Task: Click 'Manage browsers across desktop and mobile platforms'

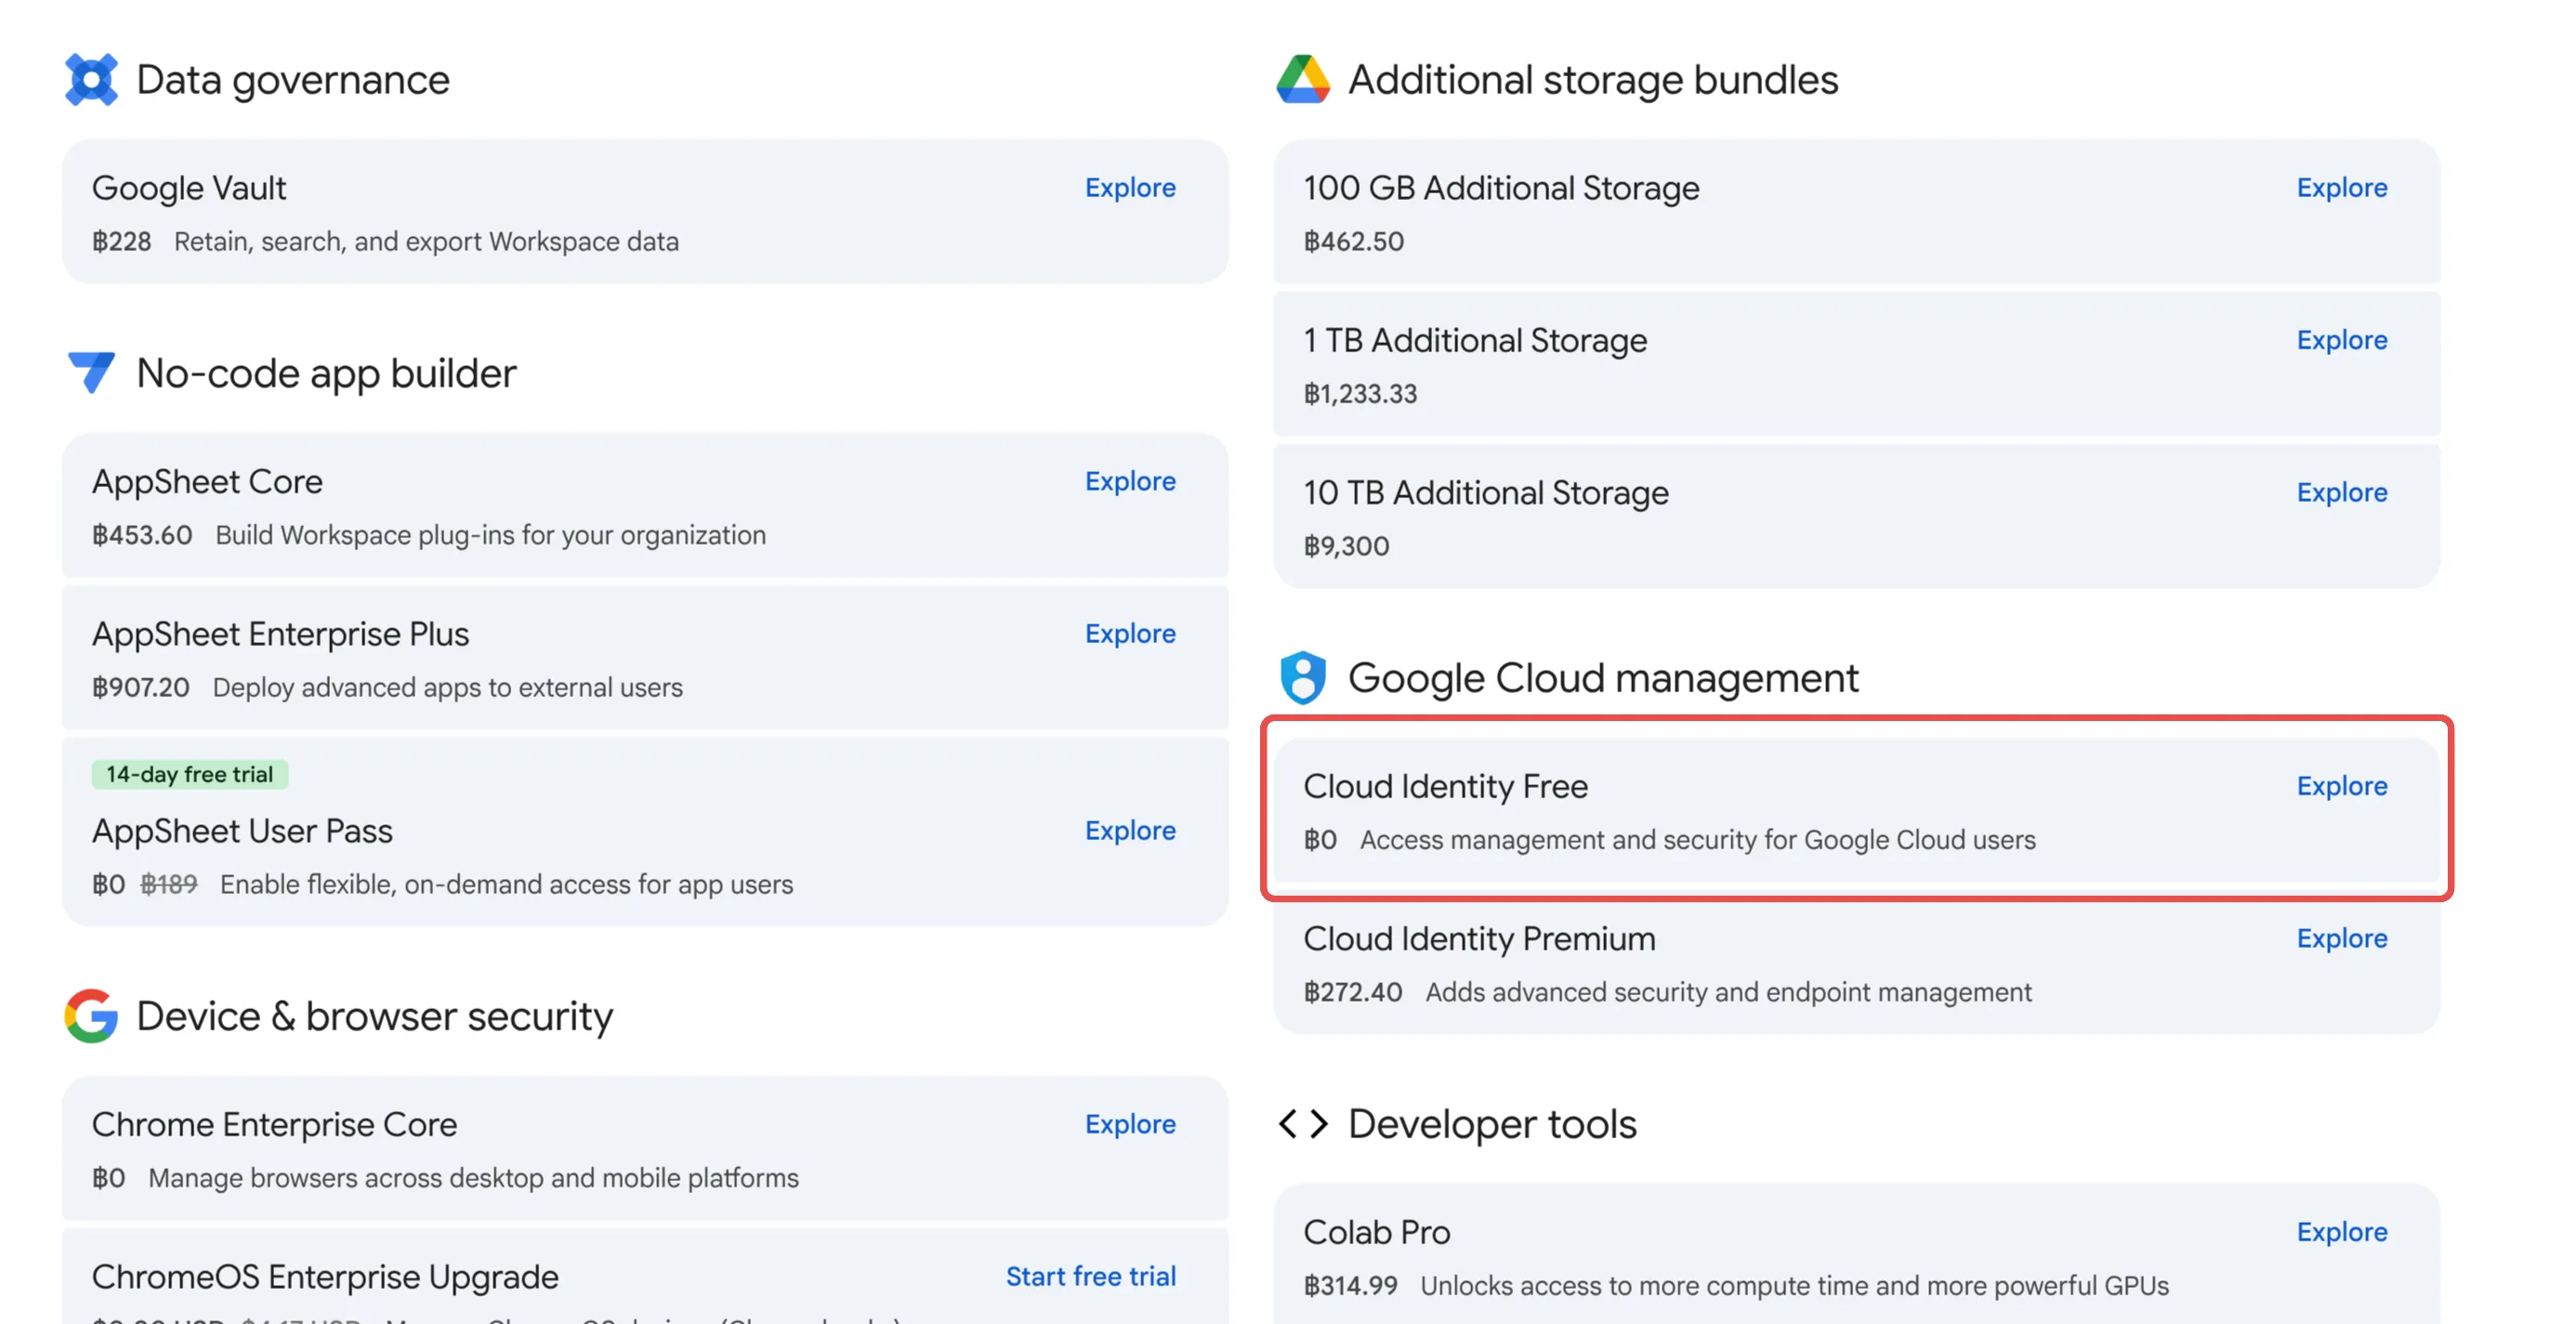Action: (x=473, y=1177)
